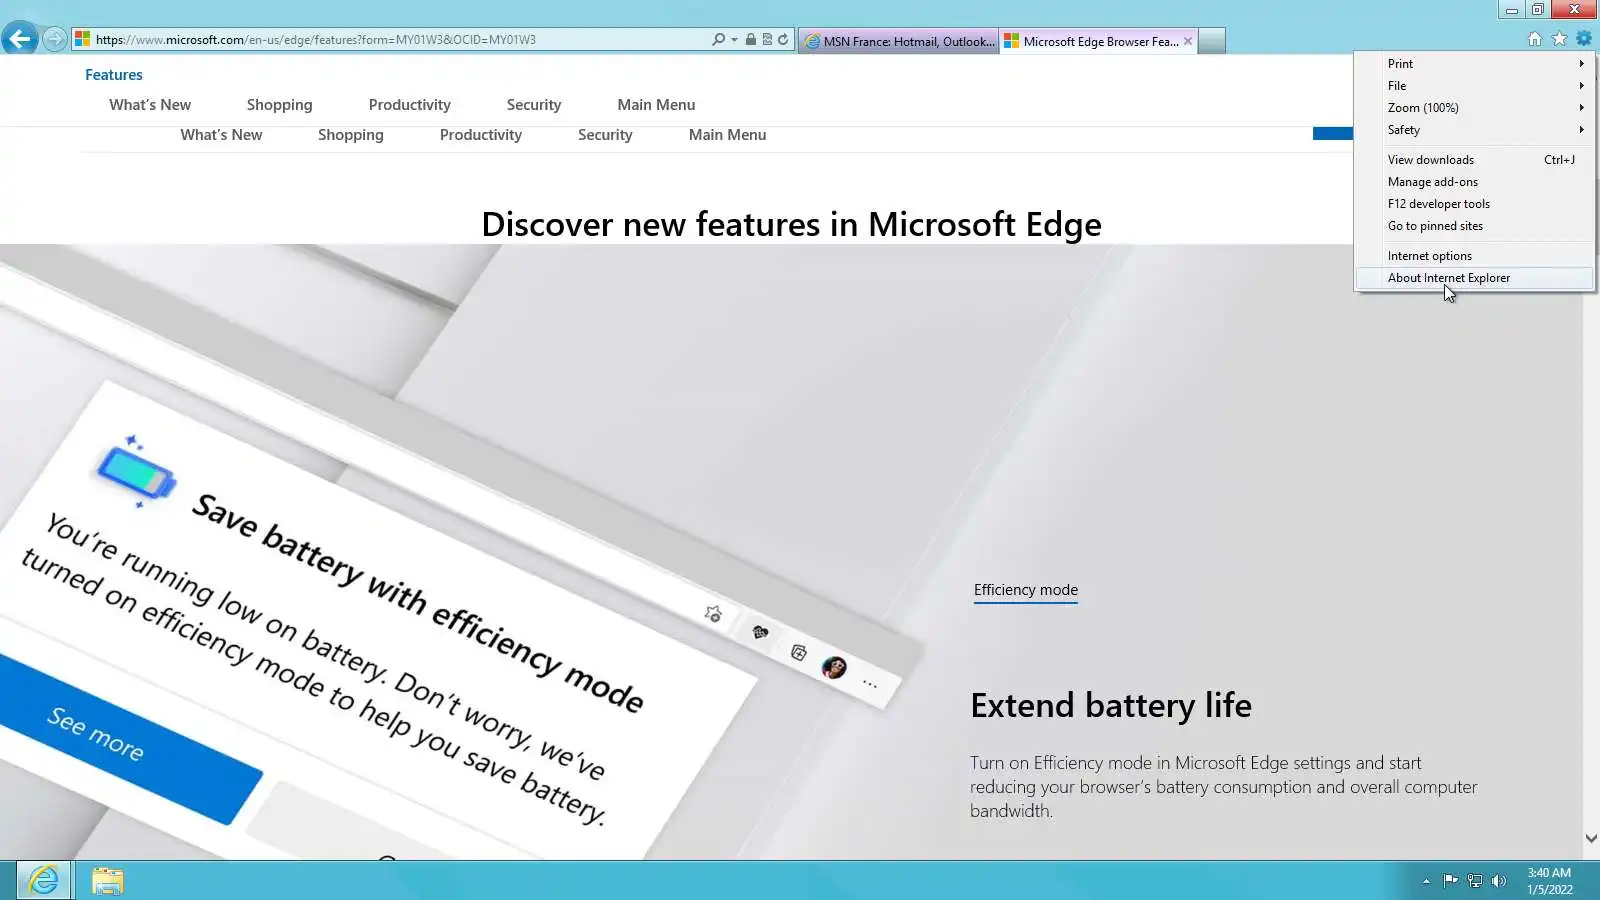Click the search magnifier in the address bar

tap(718, 40)
